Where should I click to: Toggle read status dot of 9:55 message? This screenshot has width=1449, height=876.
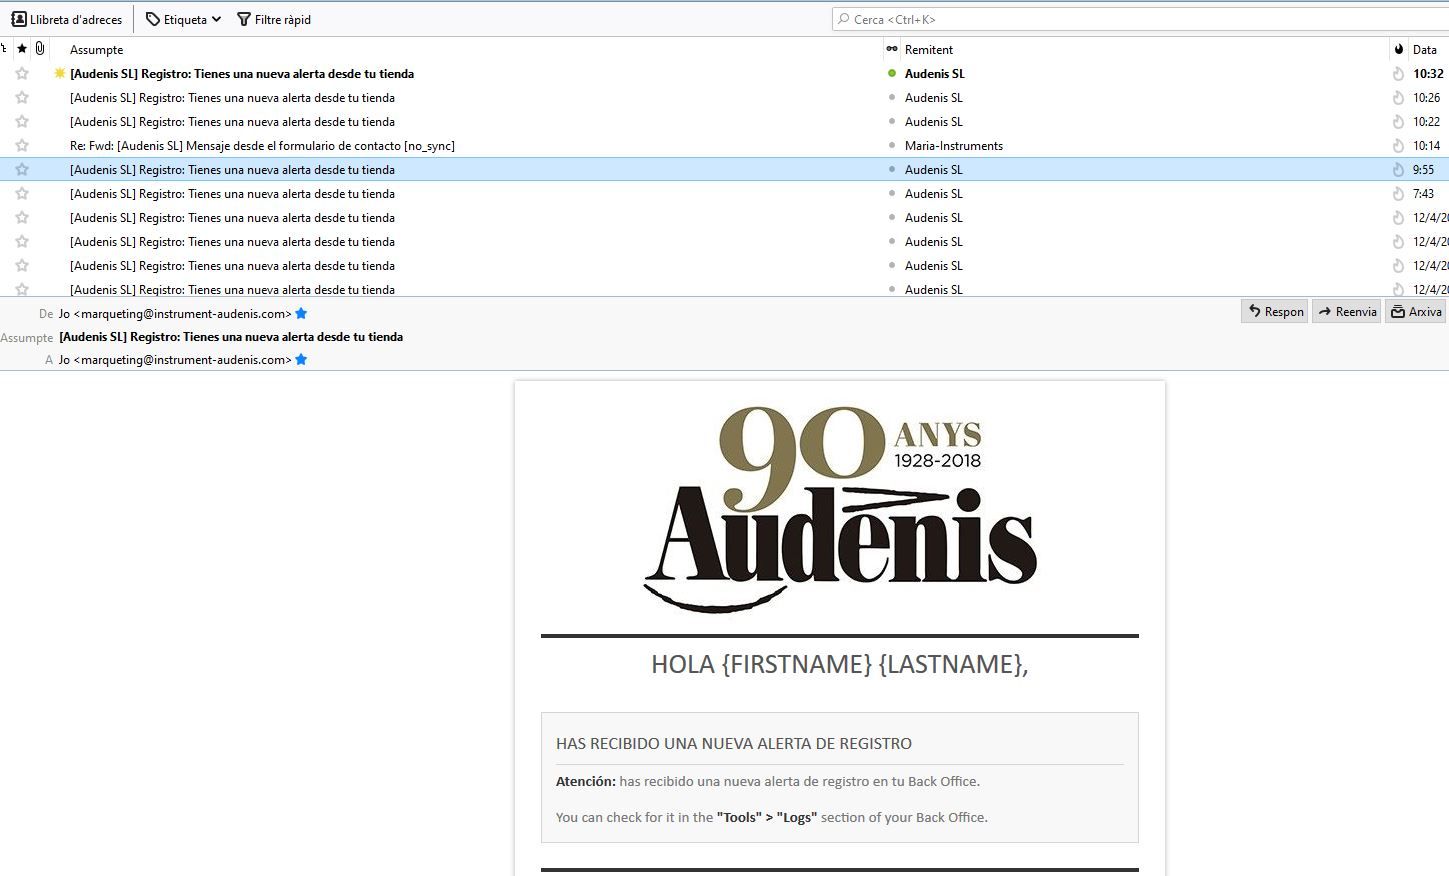[892, 169]
